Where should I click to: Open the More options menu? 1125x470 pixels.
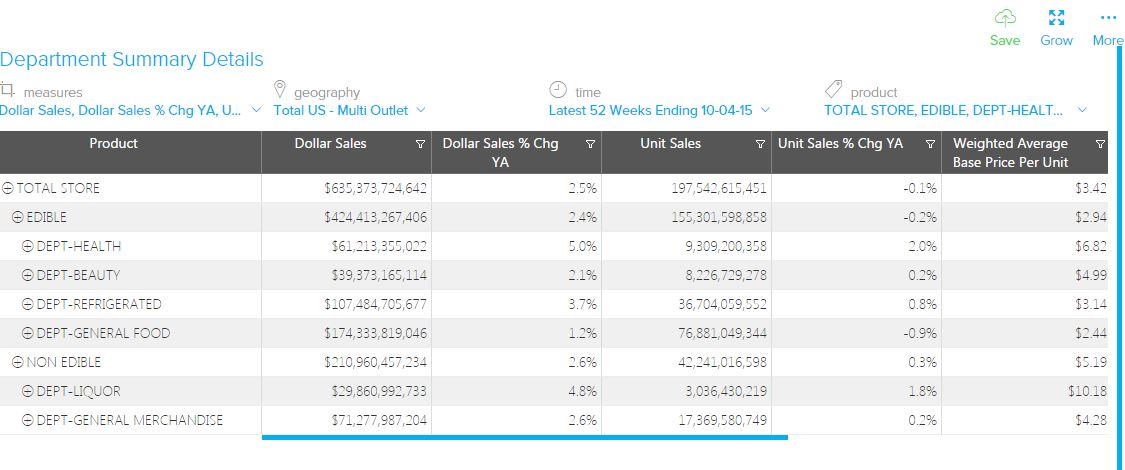point(1107,18)
